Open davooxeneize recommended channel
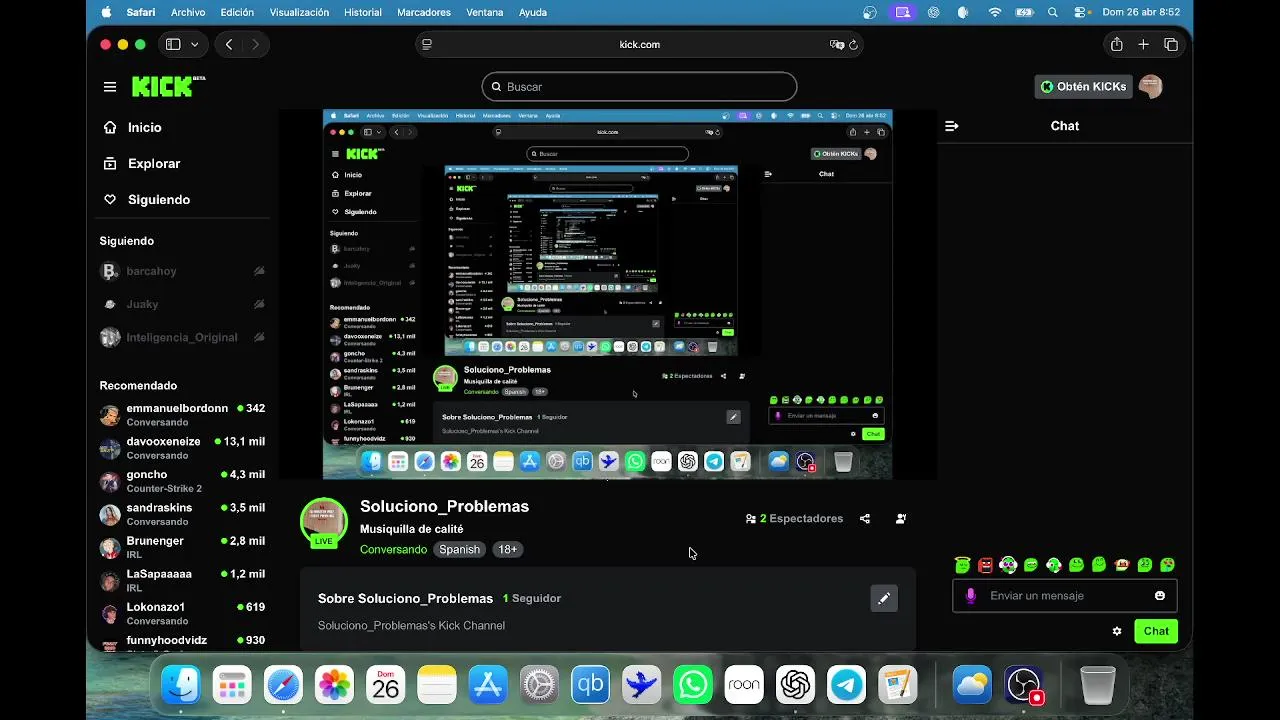The image size is (1280, 720). (x=183, y=448)
